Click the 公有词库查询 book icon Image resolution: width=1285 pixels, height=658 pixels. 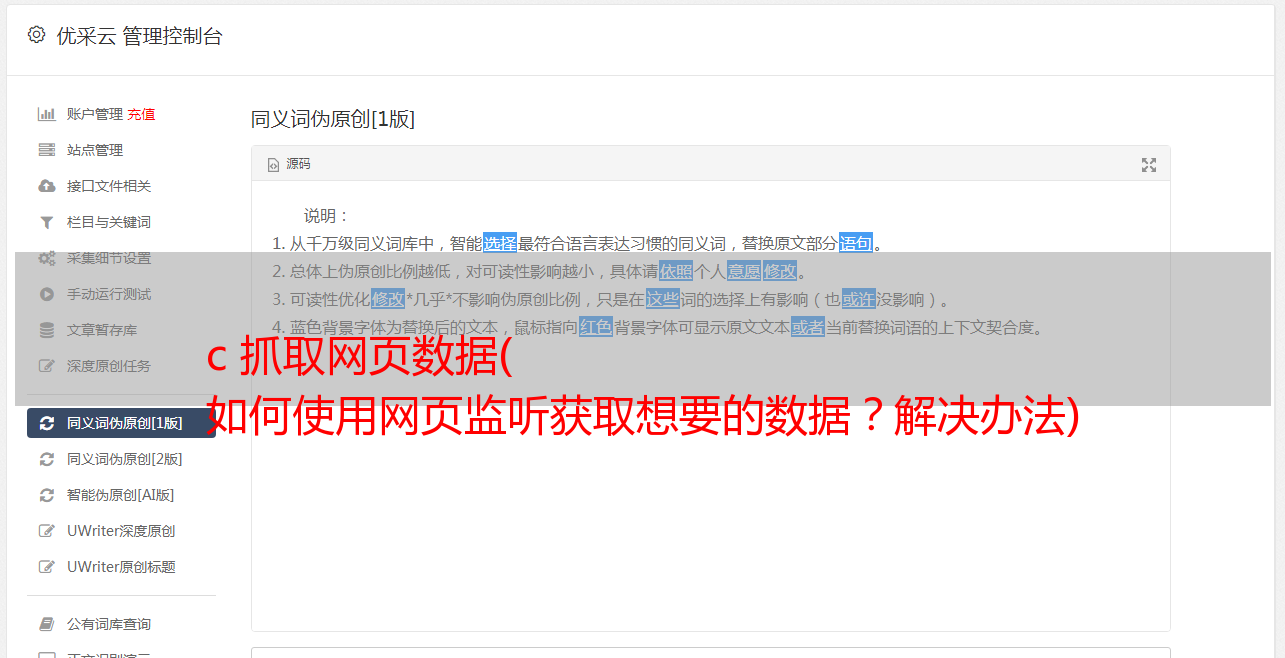click(x=46, y=624)
